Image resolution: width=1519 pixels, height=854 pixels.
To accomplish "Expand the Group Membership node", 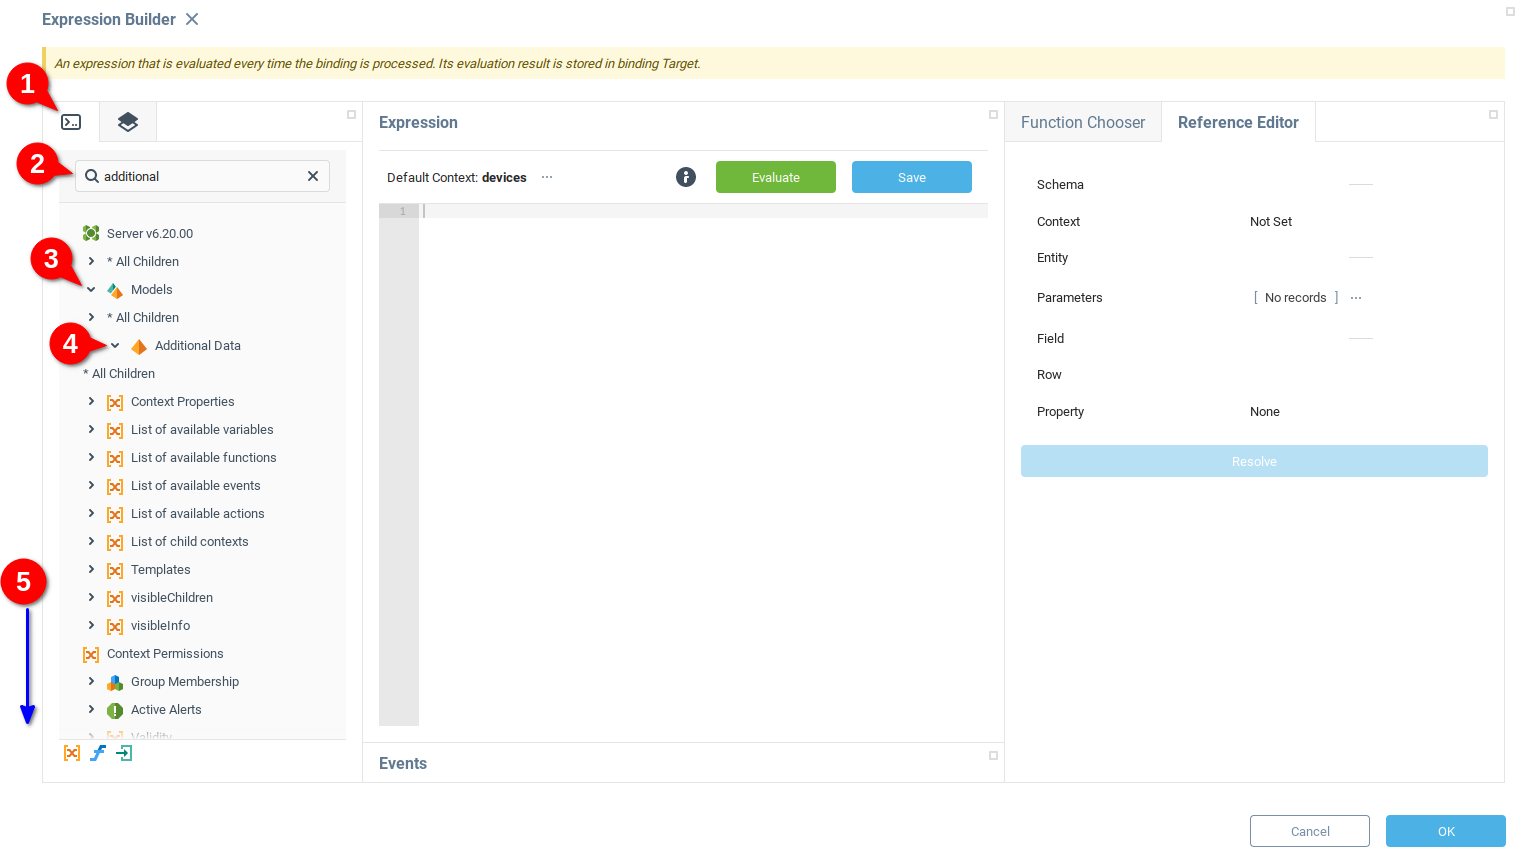I will point(91,681).
